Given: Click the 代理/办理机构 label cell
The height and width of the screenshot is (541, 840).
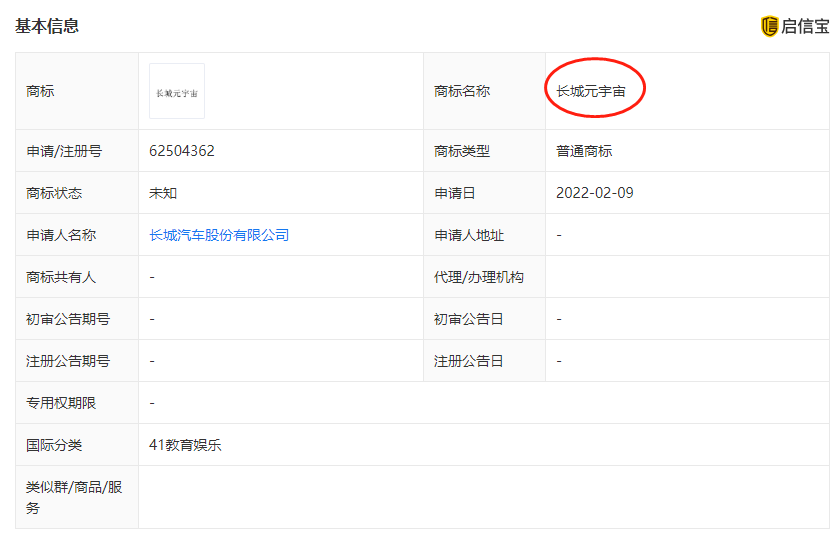Looking at the screenshot, I should coord(484,277).
